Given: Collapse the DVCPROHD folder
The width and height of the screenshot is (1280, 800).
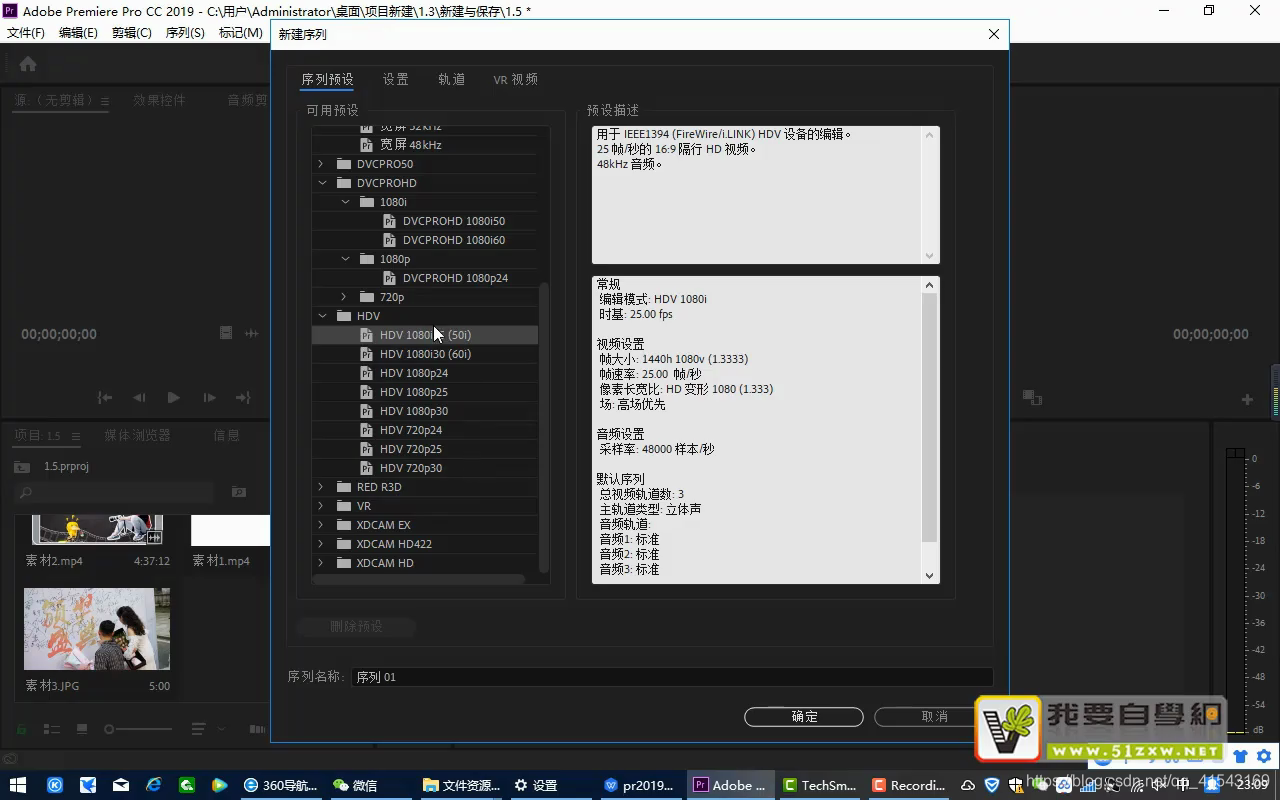Looking at the screenshot, I should click(322, 183).
